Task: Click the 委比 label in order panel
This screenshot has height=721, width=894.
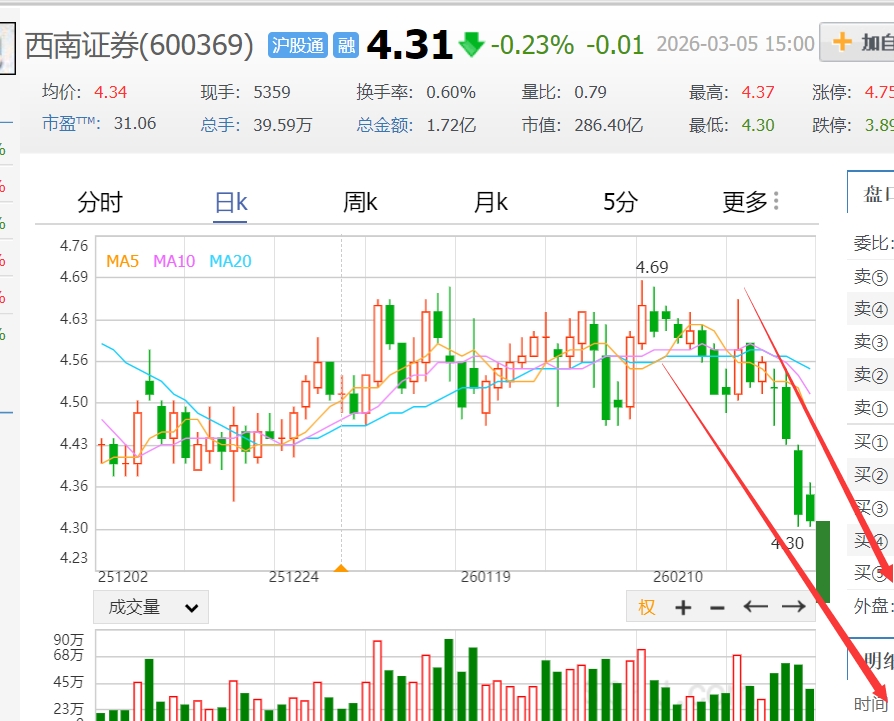Action: [x=871, y=243]
